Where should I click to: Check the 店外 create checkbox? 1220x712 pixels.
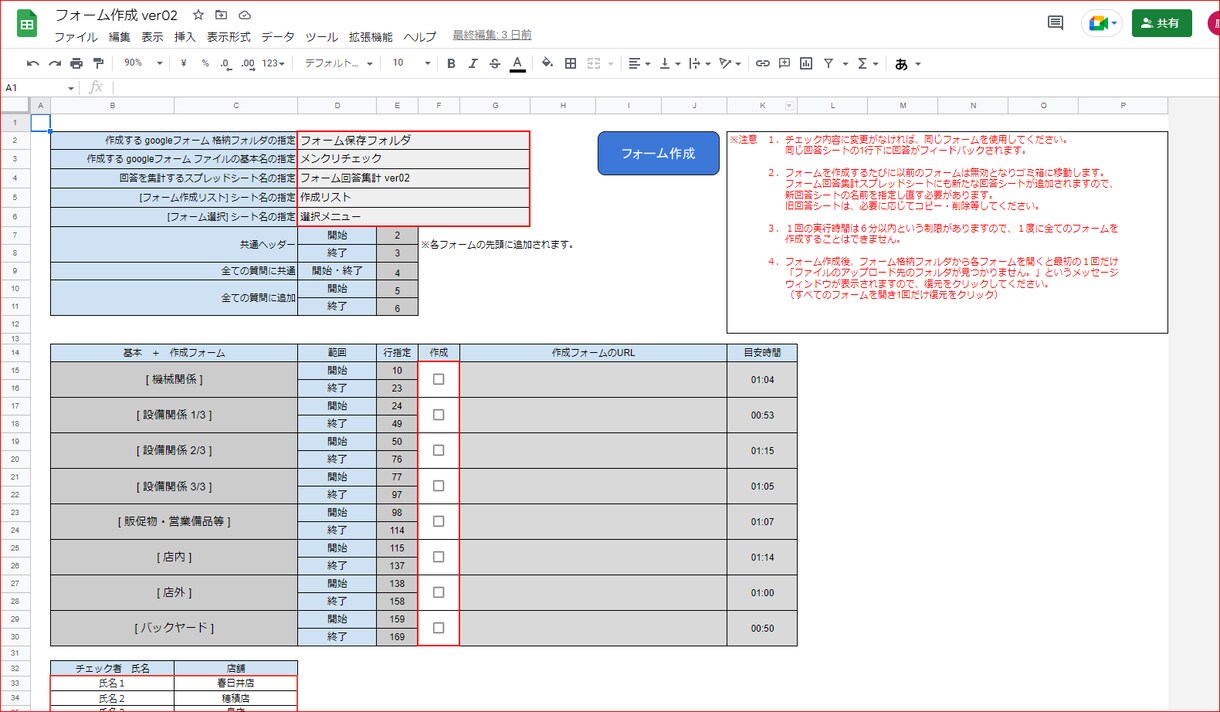click(438, 592)
